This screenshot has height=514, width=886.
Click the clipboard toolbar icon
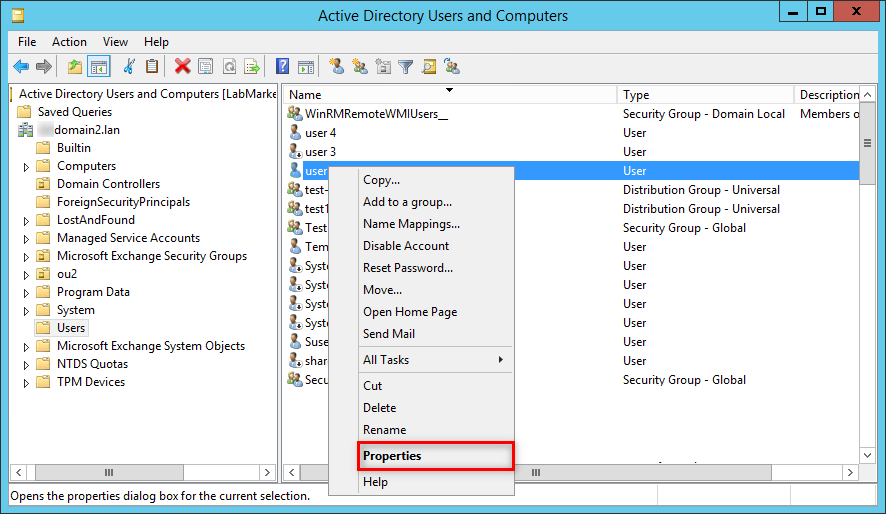pos(151,67)
